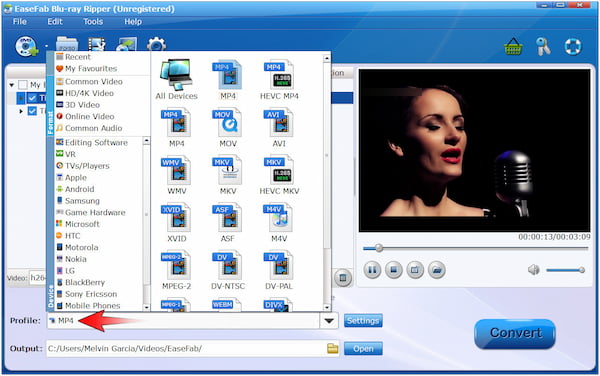This screenshot has height=376, width=600.
Task: Open snapshot folder button in player
Action: tap(437, 270)
